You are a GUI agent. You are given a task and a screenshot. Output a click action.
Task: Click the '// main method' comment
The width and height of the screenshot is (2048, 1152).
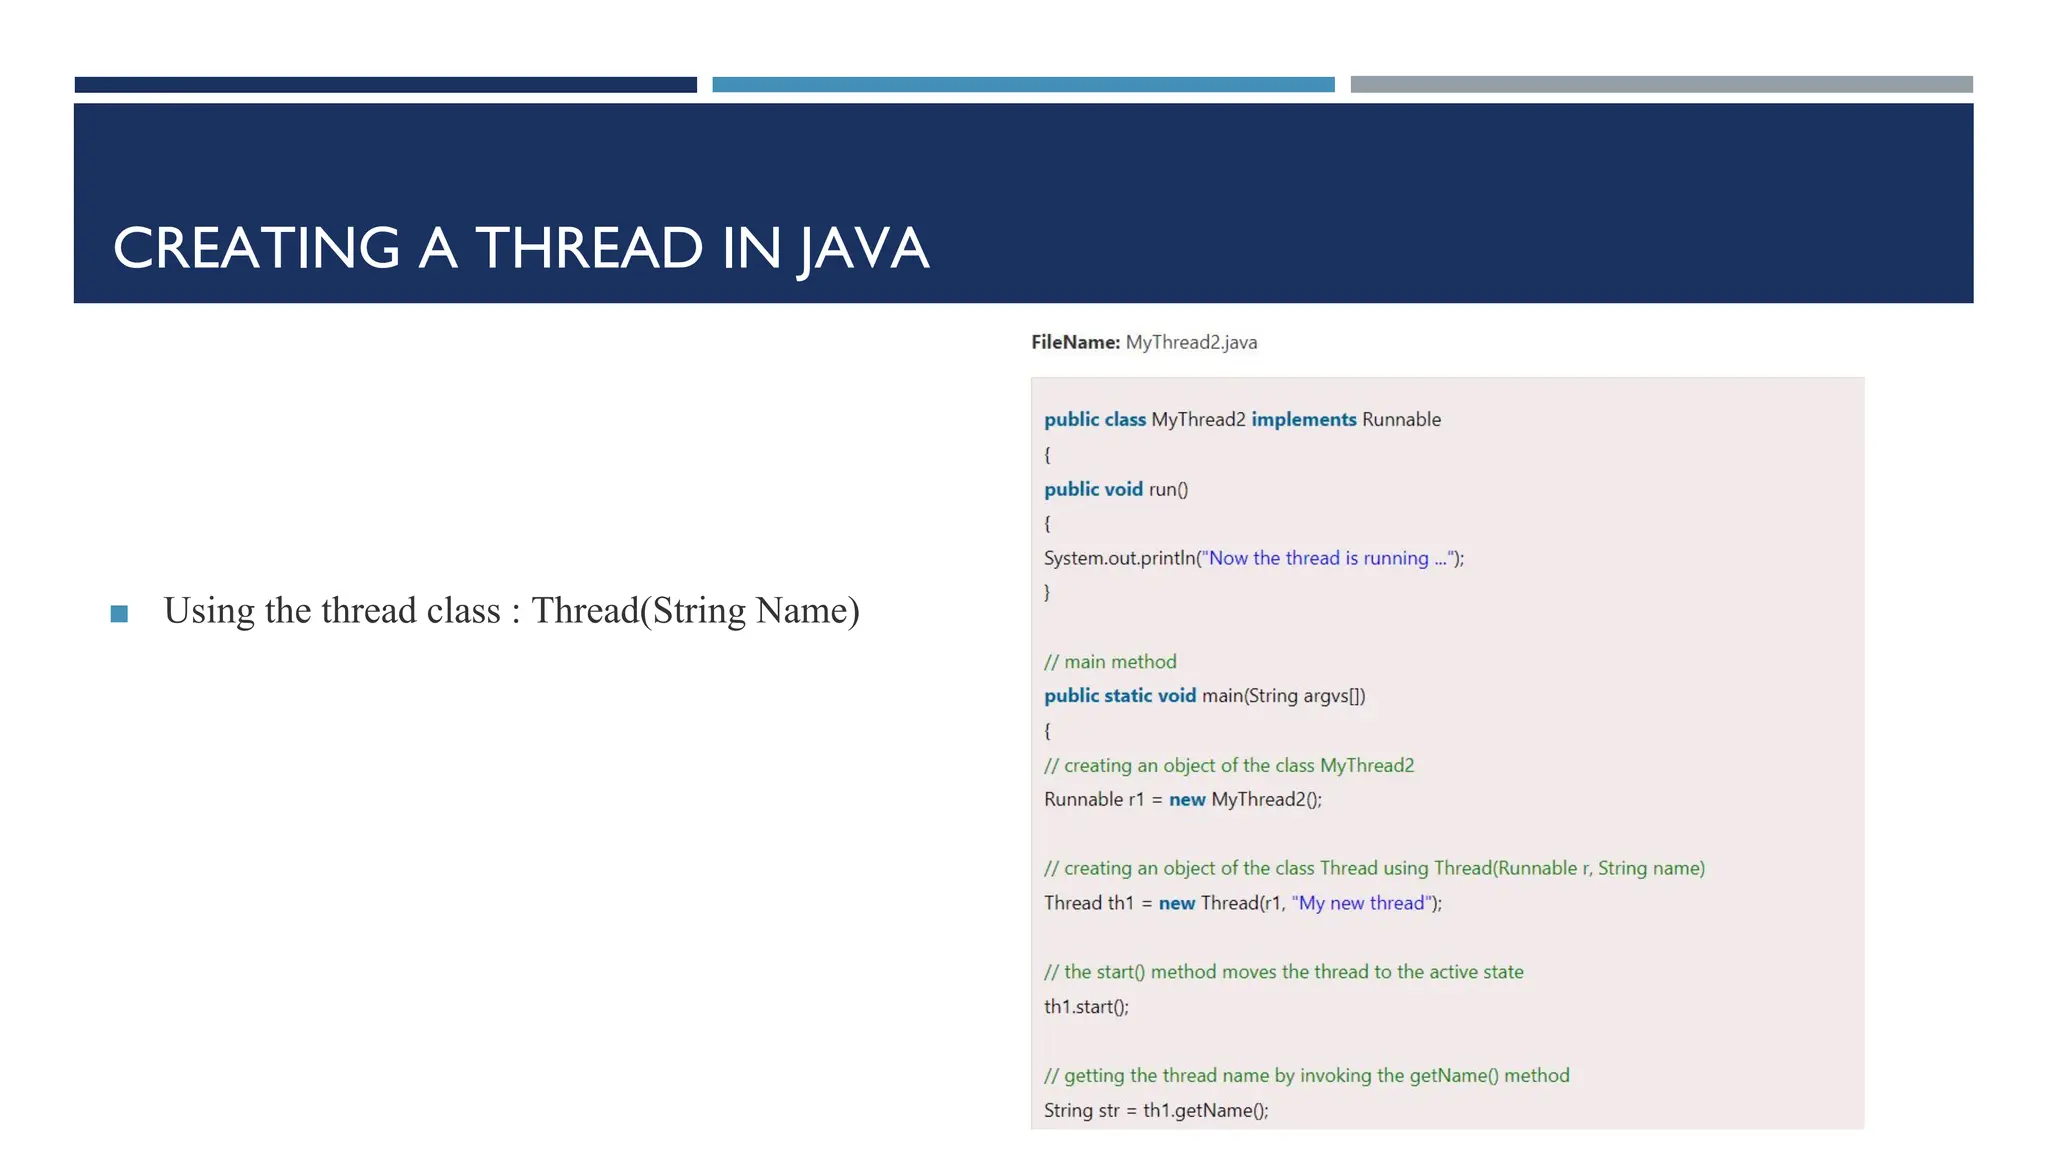[x=1110, y=662]
